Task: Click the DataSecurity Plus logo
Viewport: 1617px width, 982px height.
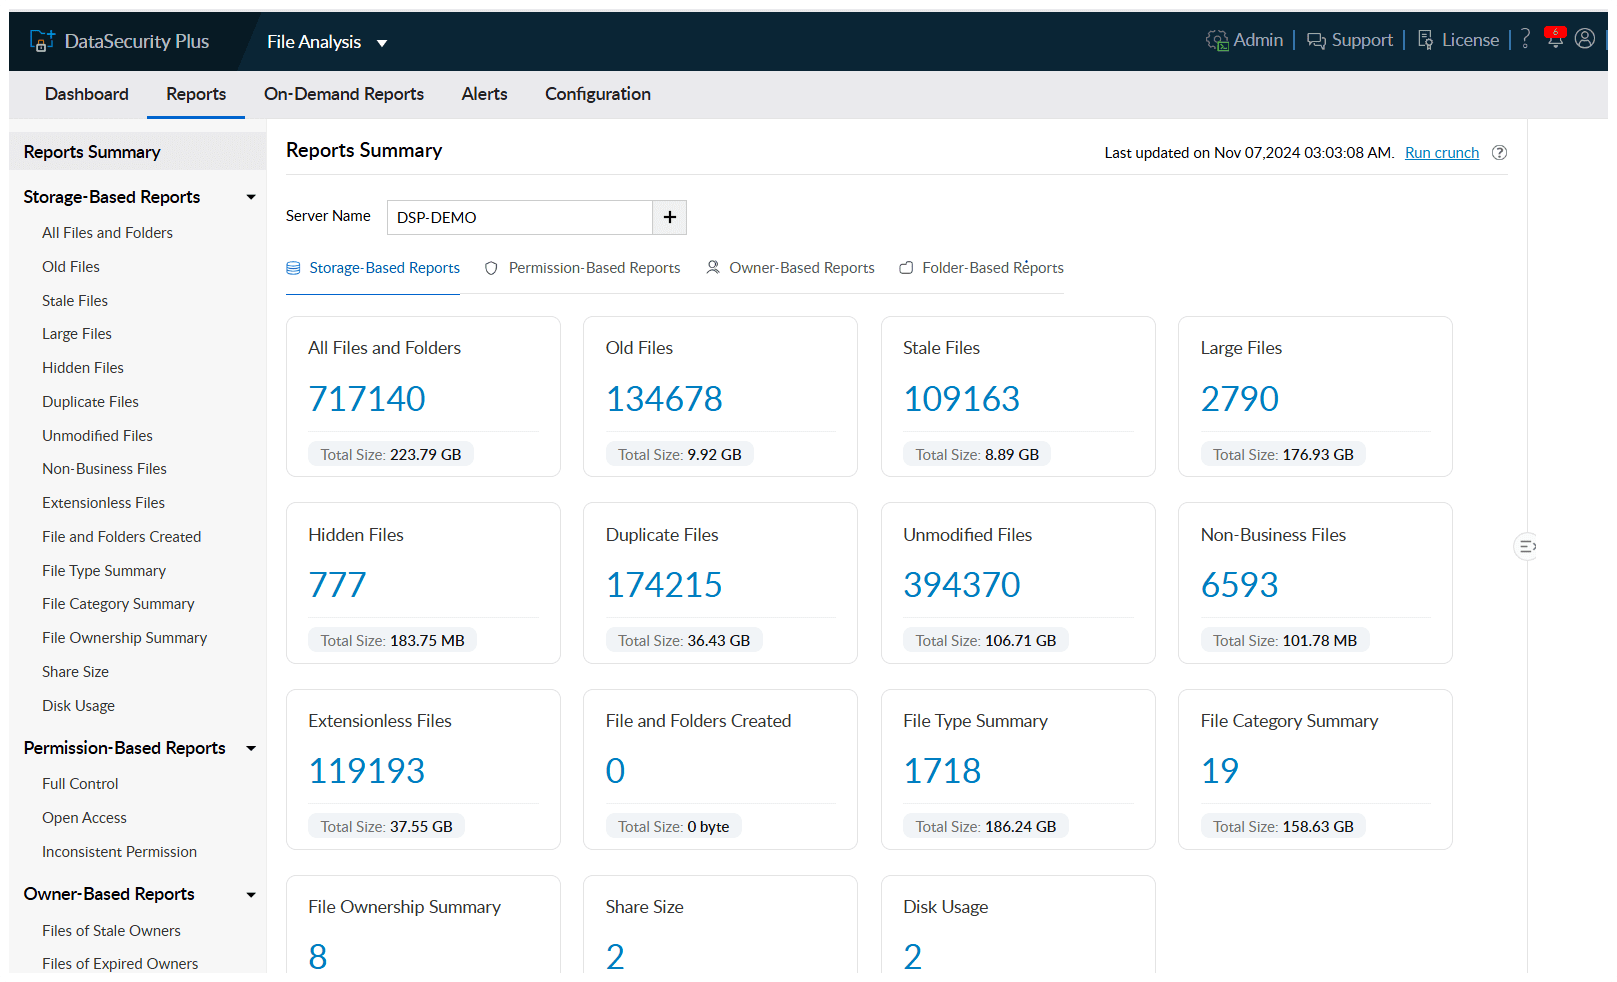Action: [x=120, y=41]
